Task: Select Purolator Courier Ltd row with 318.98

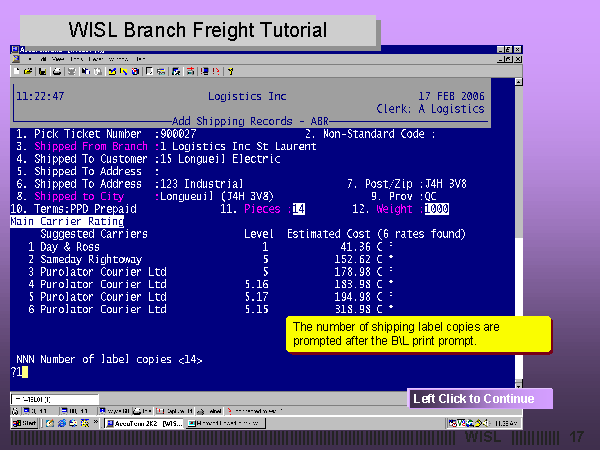Action: 209,309
